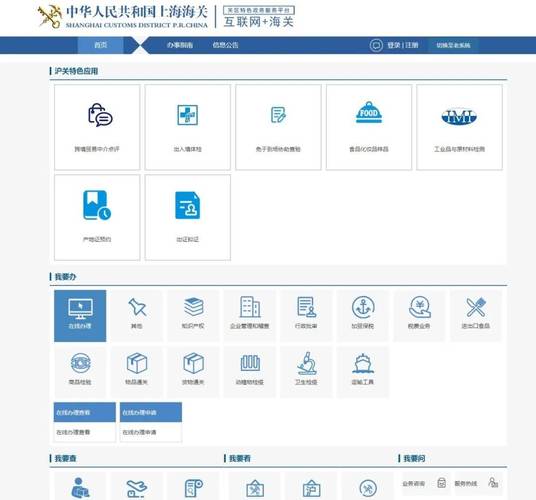The image size is (536, 500).
Task: Click the business consultation text under 我要问
Action: [x=414, y=484]
